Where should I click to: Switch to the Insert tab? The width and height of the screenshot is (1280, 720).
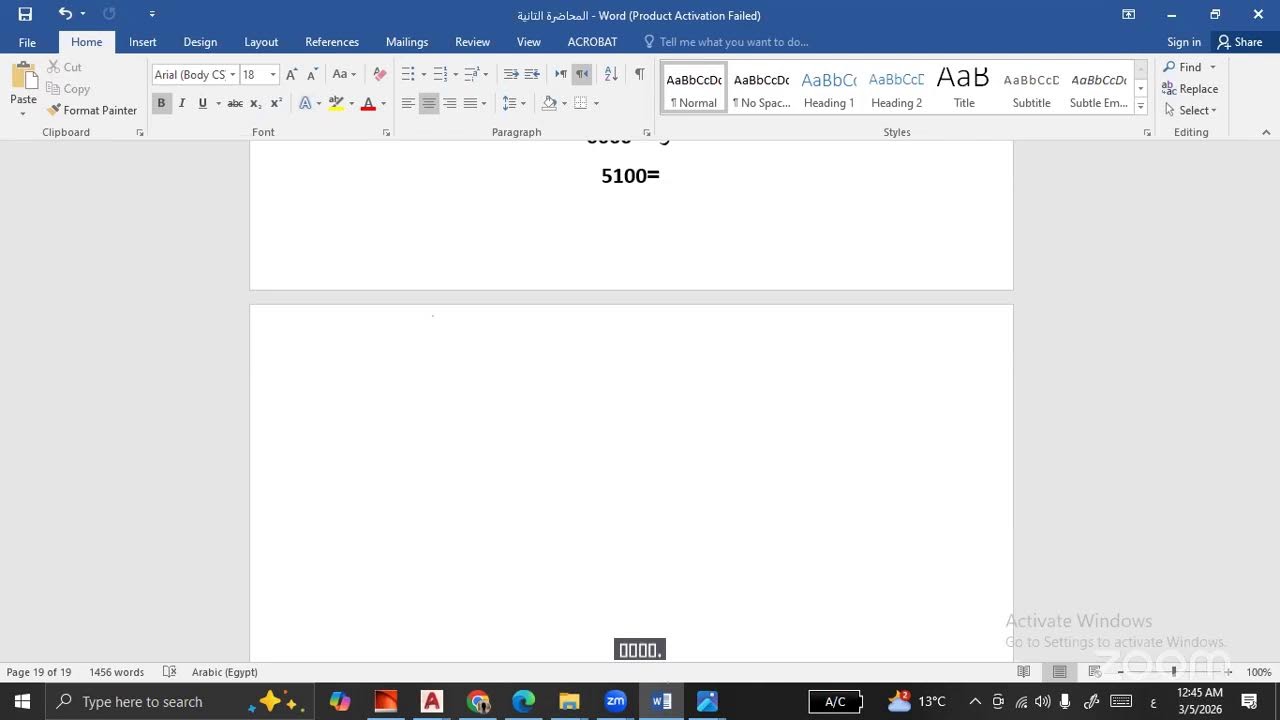click(142, 42)
